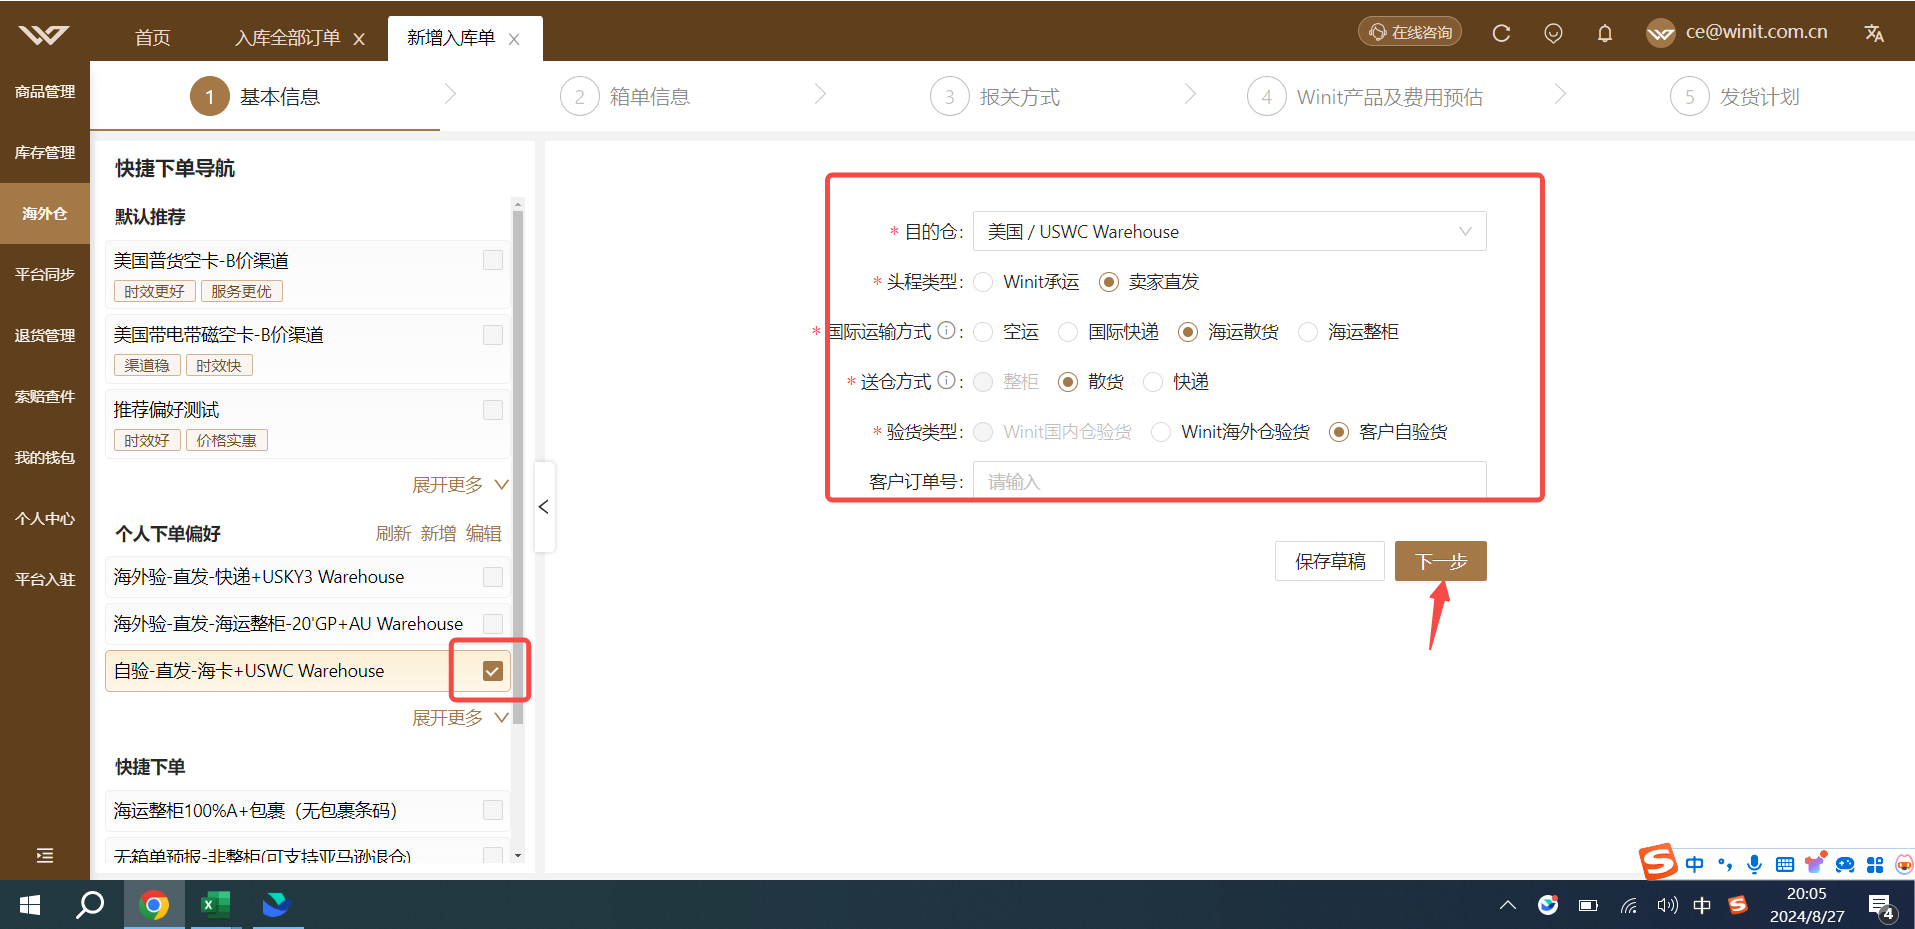Open the feedback smiley icon

[x=1553, y=33]
